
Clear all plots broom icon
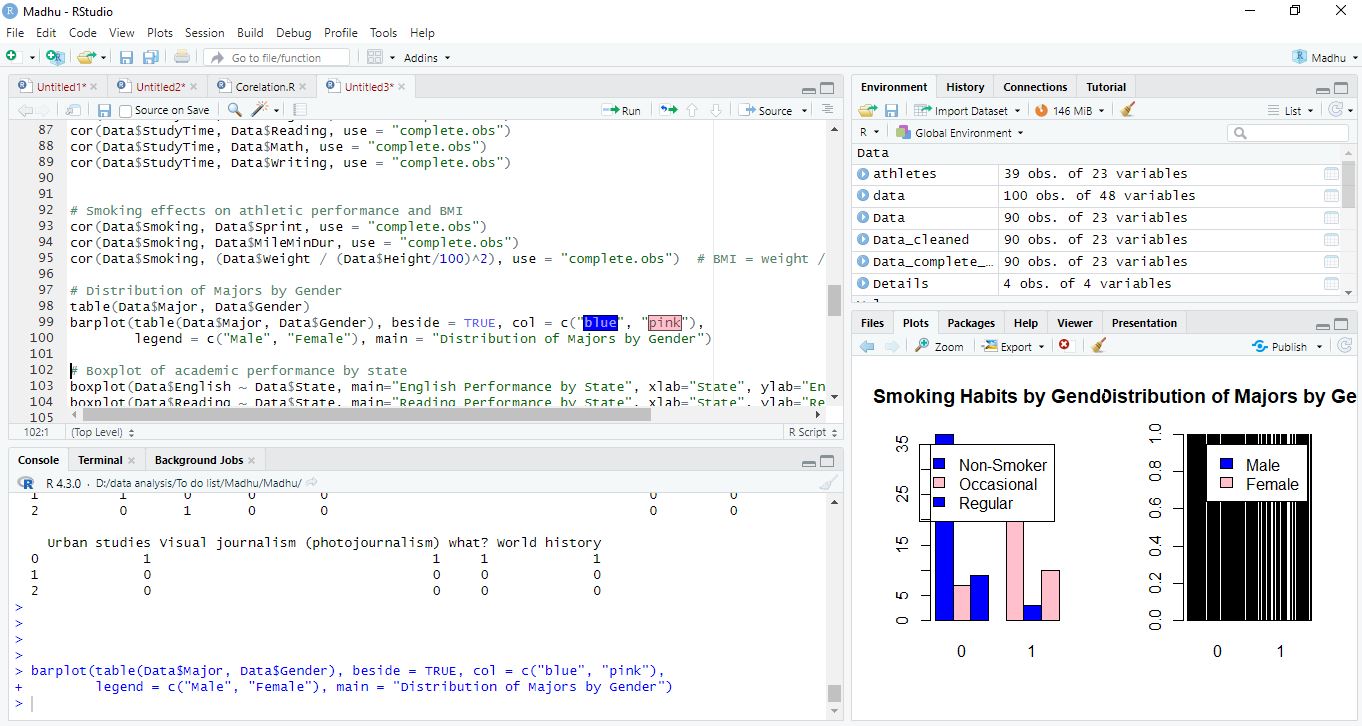click(x=1099, y=345)
